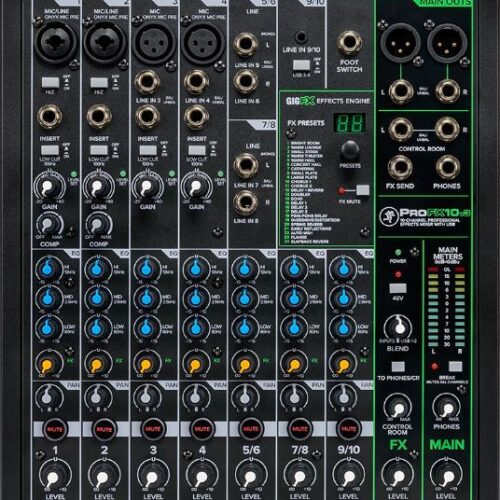Select the channel 3 XLR MIC input
The width and height of the screenshot is (500, 500).
click(x=154, y=43)
